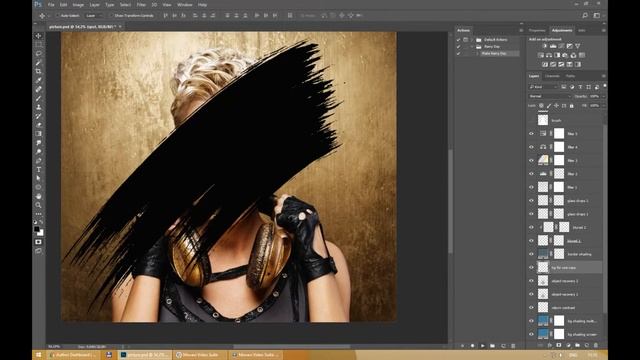Edit in Quick Mask mode icon
The image size is (640, 360).
[x=38, y=242]
